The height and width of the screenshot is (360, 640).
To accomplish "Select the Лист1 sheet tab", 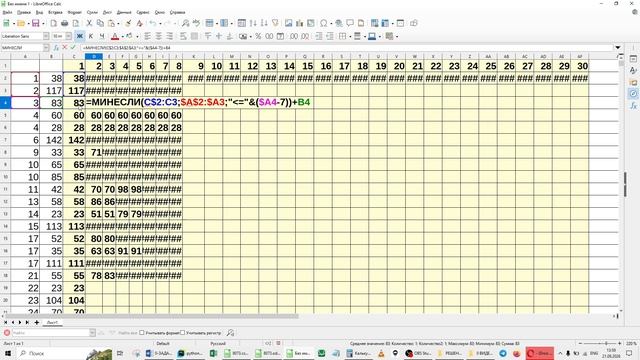I will (x=52, y=322).
